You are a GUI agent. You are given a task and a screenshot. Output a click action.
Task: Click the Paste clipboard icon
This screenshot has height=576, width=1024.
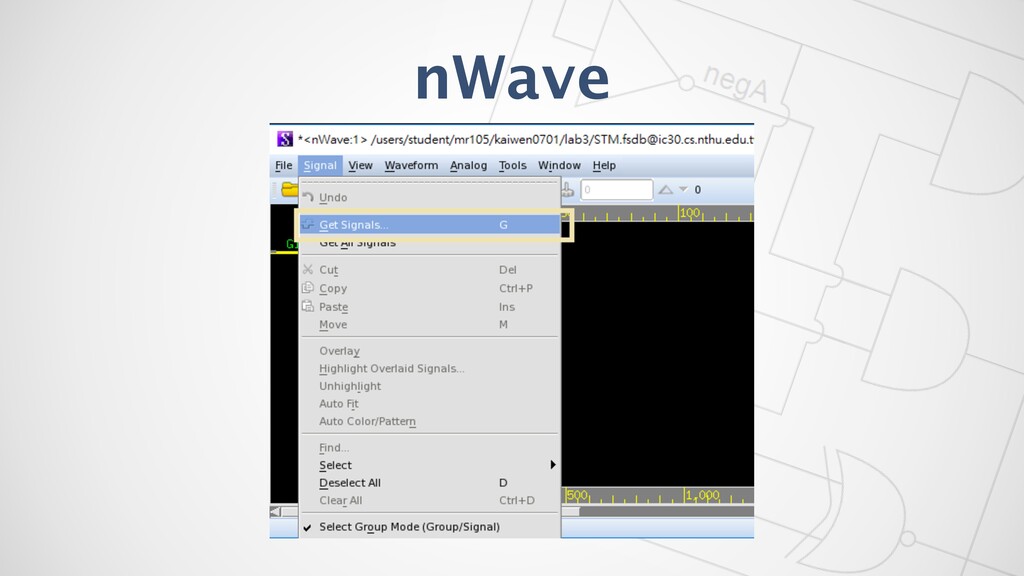coord(308,306)
